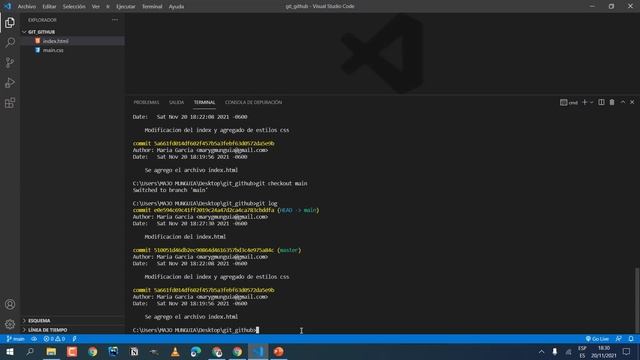
Task: Close the terminal panel
Action: coord(632,102)
